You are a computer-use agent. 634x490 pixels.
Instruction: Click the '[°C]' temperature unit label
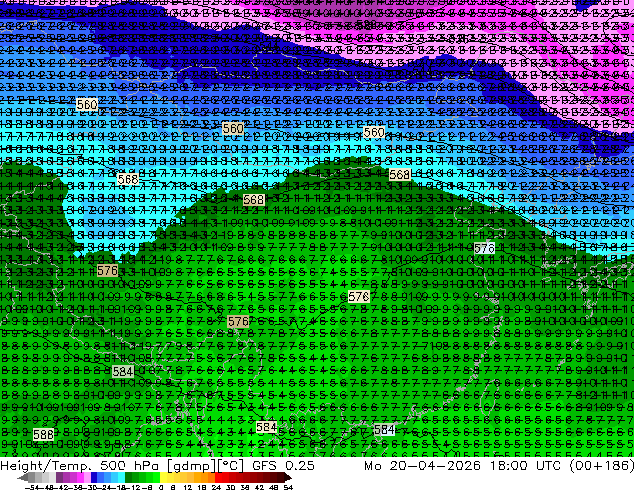click(x=230, y=466)
